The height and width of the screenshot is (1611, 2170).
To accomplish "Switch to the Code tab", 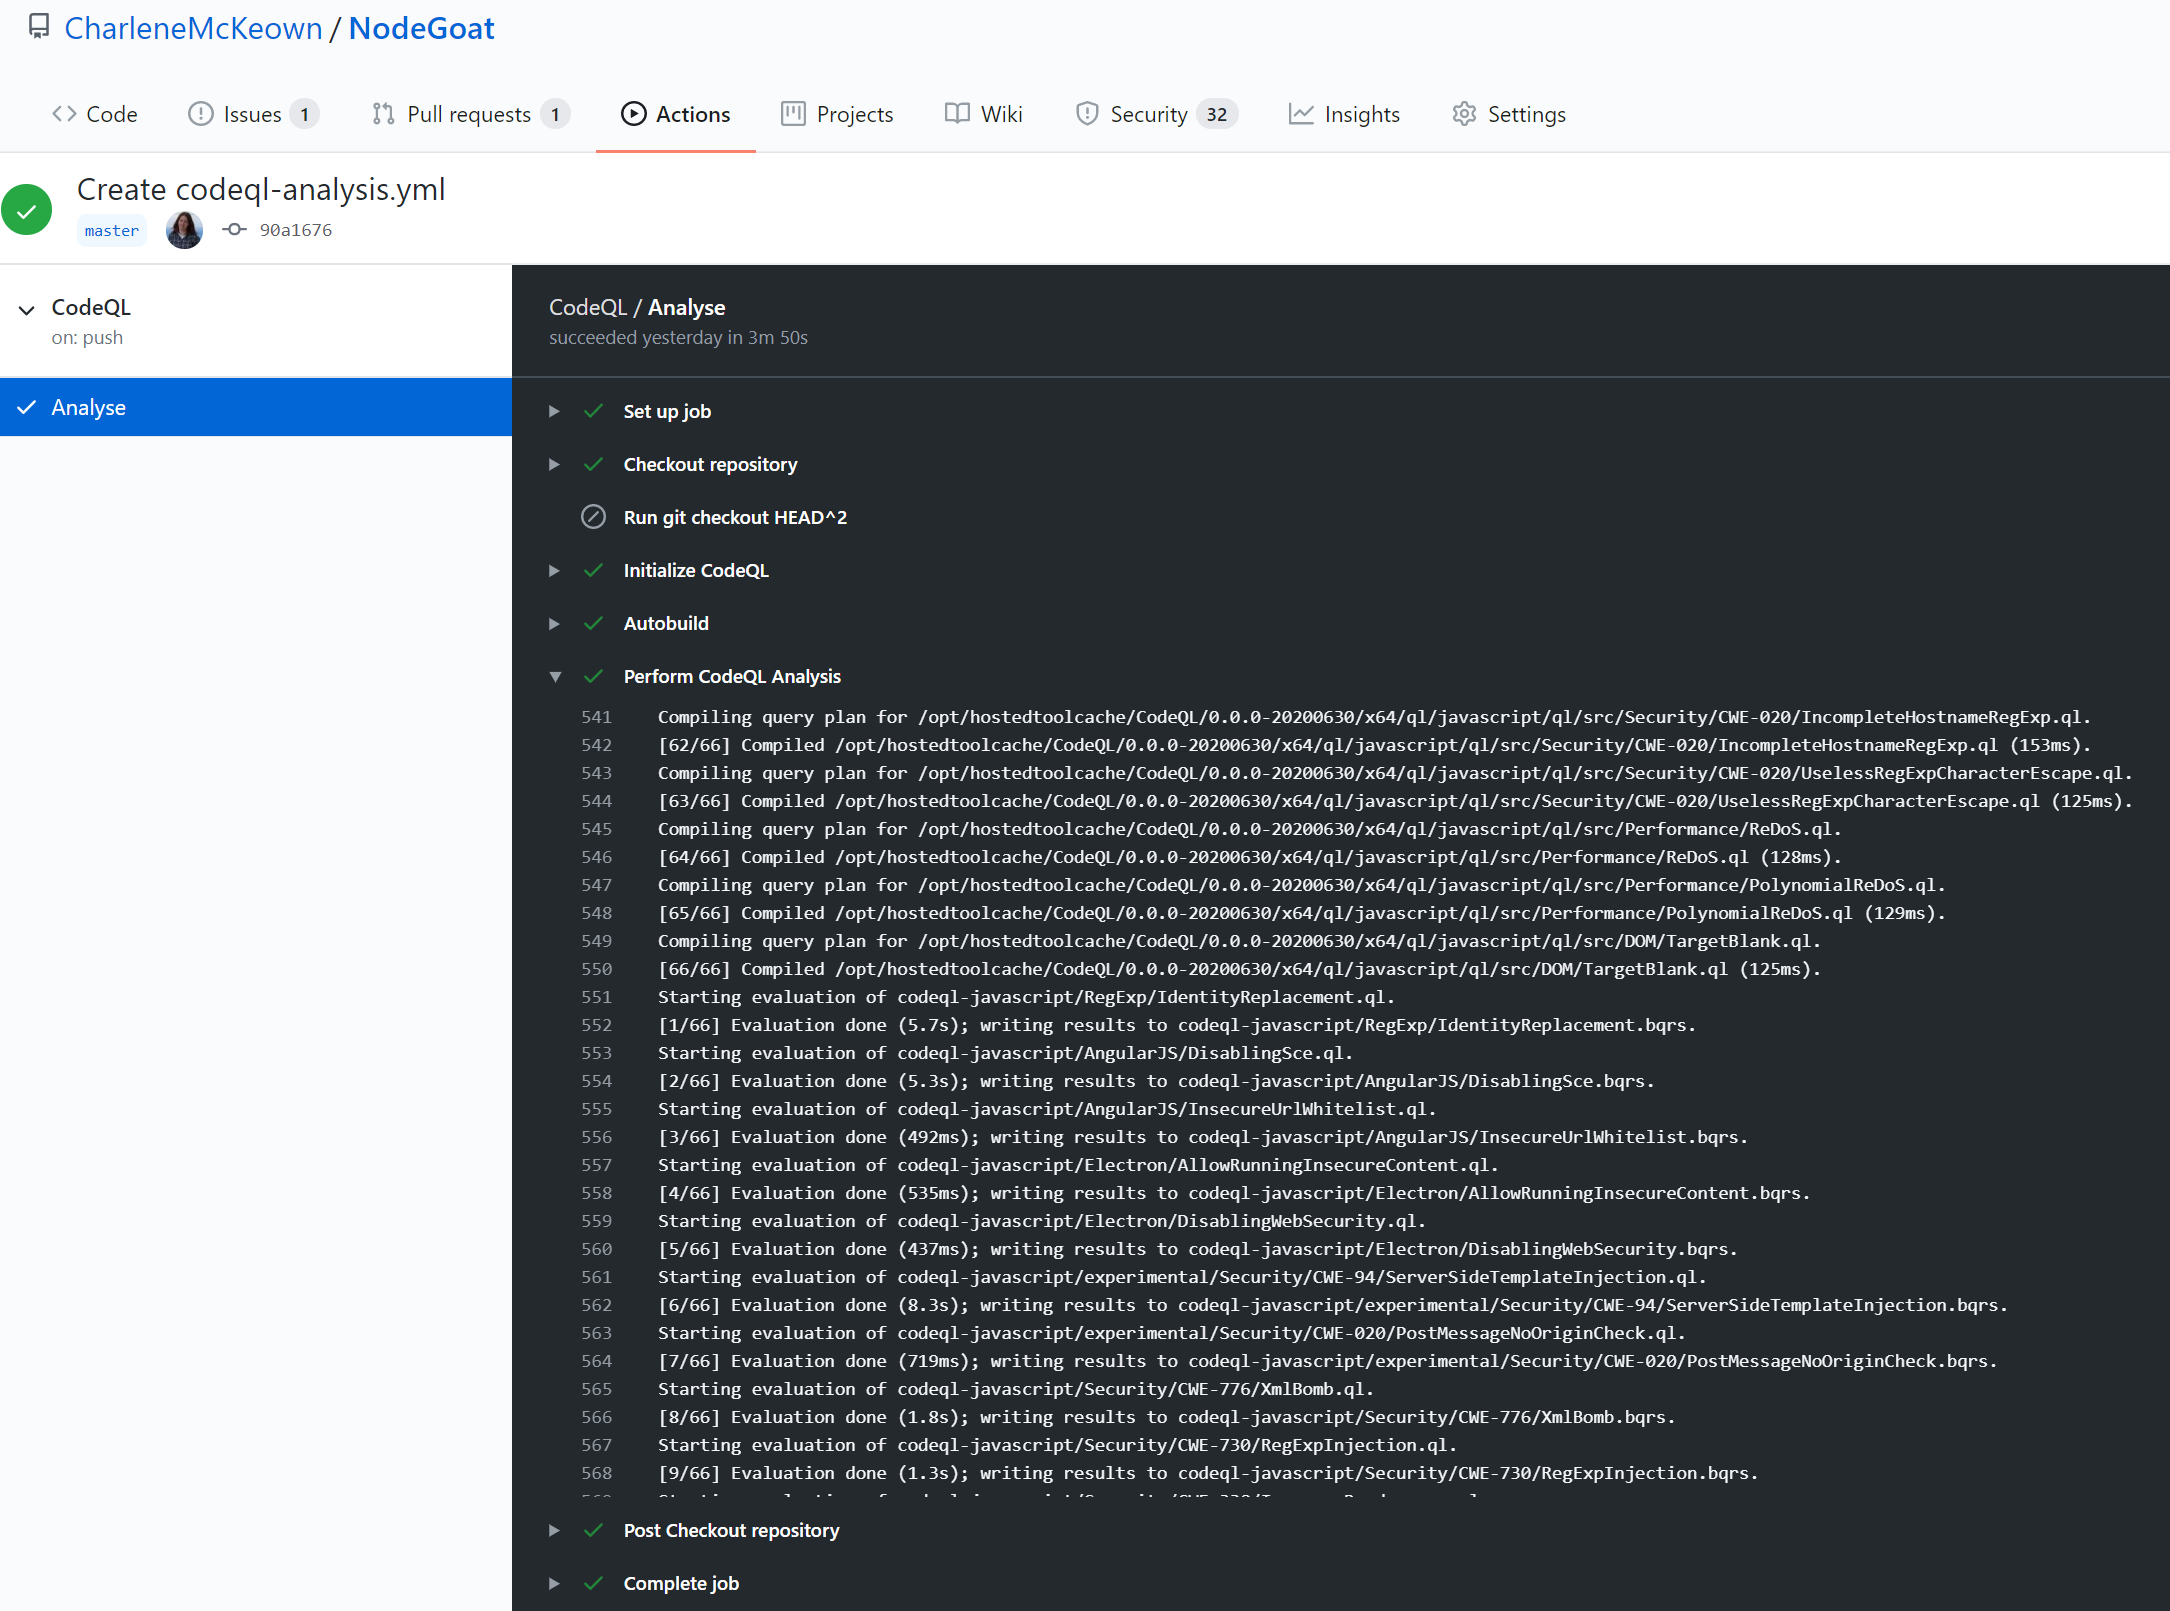I will pos(95,114).
